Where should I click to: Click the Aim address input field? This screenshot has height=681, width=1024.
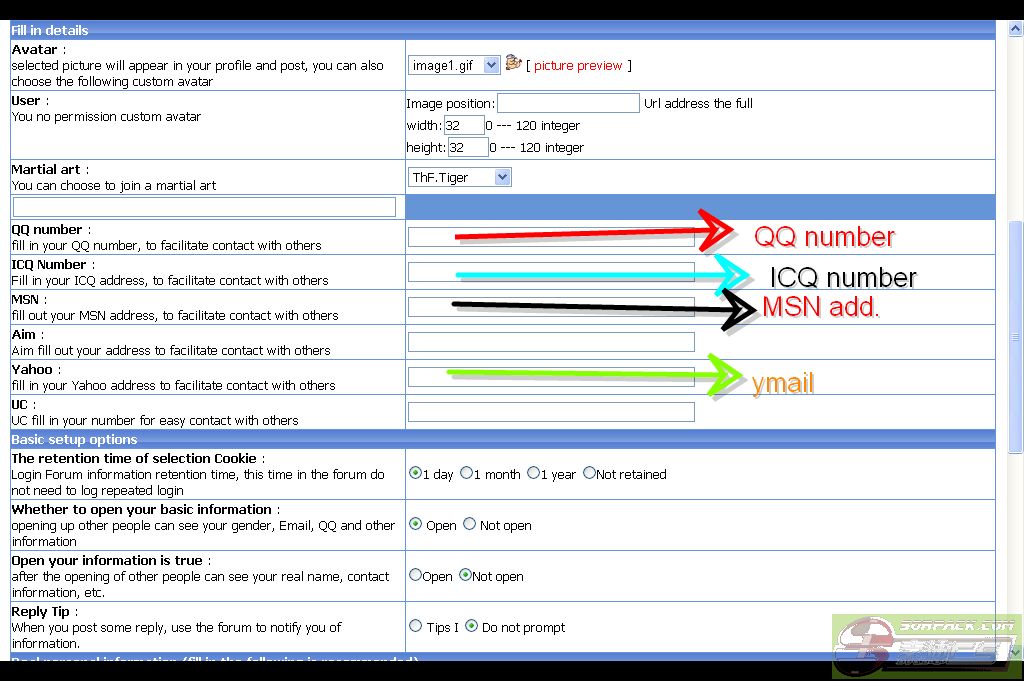551,342
